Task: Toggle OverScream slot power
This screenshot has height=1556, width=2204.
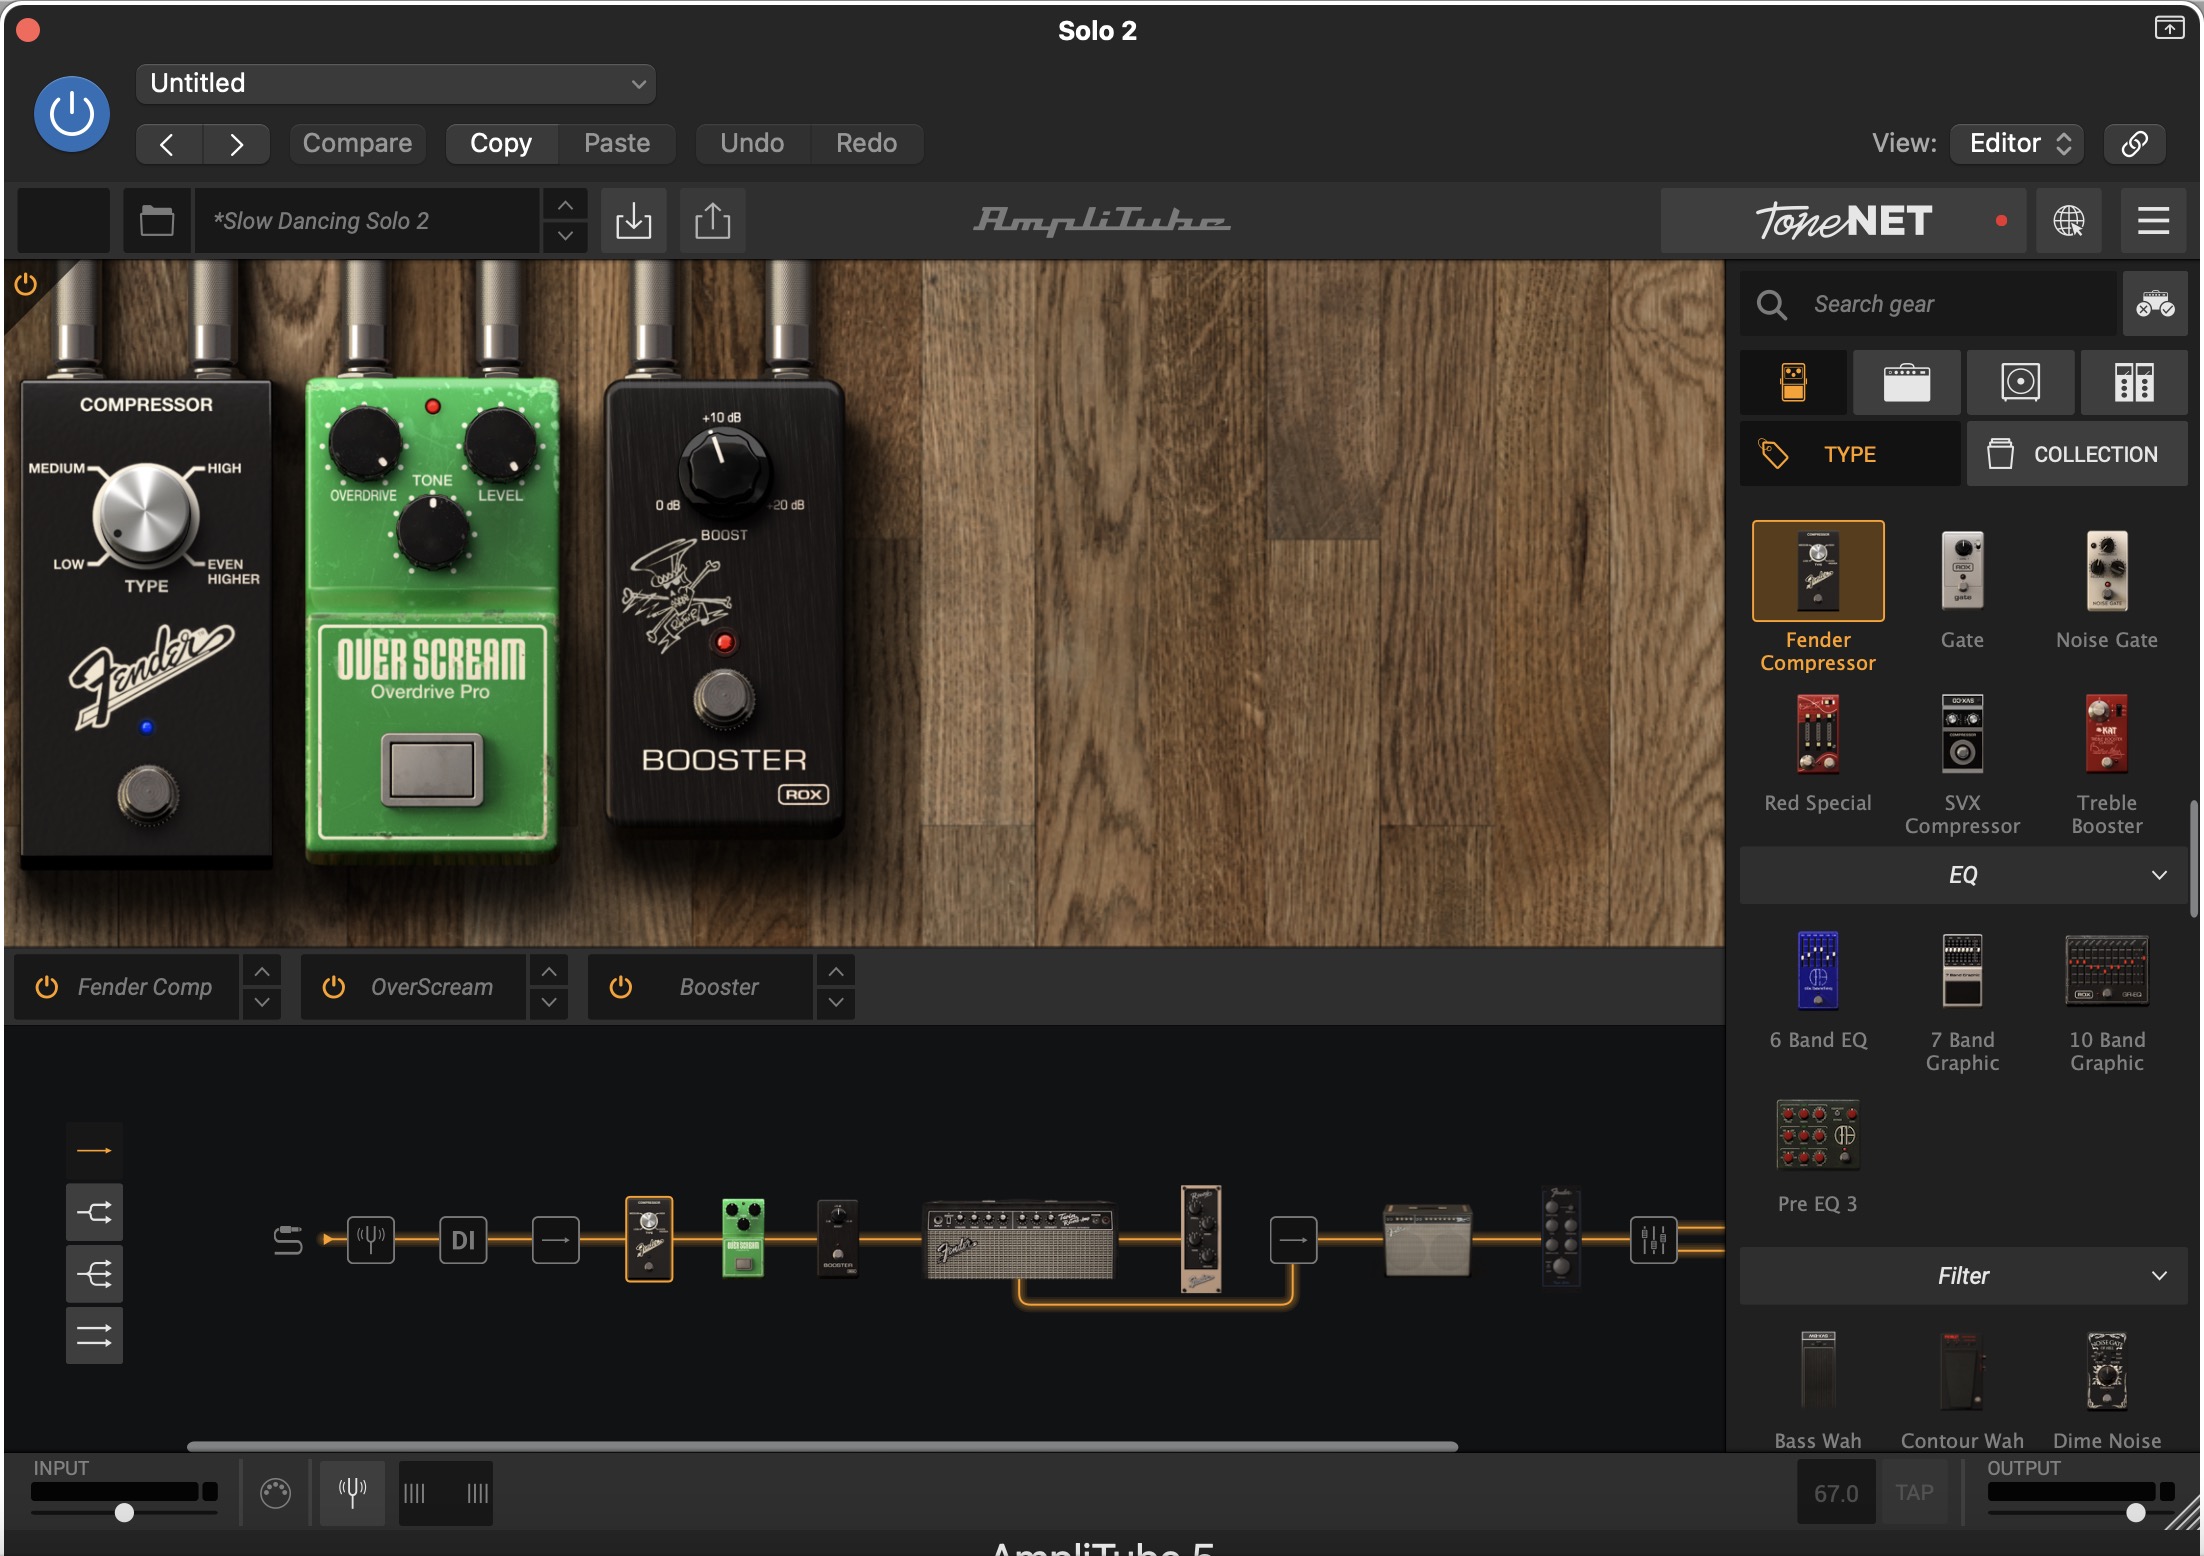Action: (x=333, y=988)
